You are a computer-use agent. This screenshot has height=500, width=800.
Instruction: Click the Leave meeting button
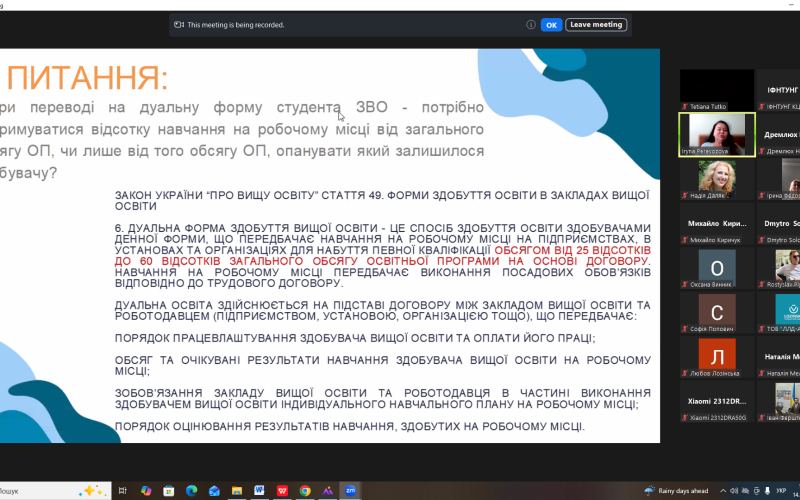596,24
